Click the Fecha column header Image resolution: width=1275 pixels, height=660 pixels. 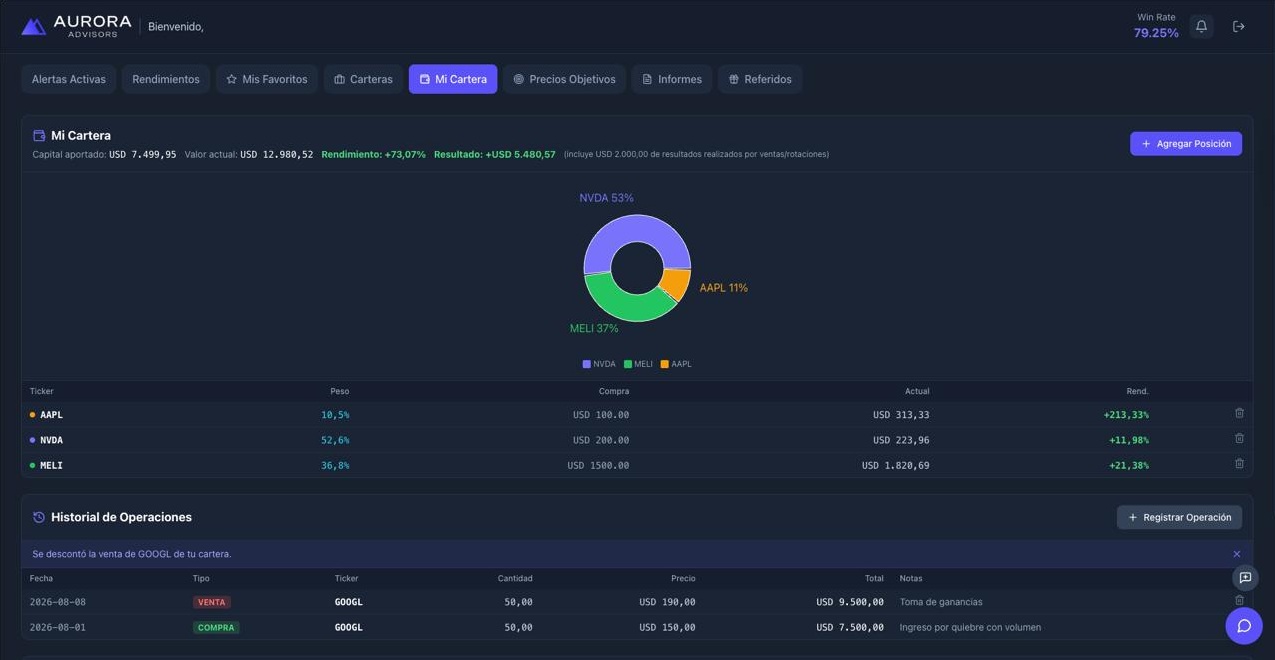pyautogui.click(x=41, y=578)
